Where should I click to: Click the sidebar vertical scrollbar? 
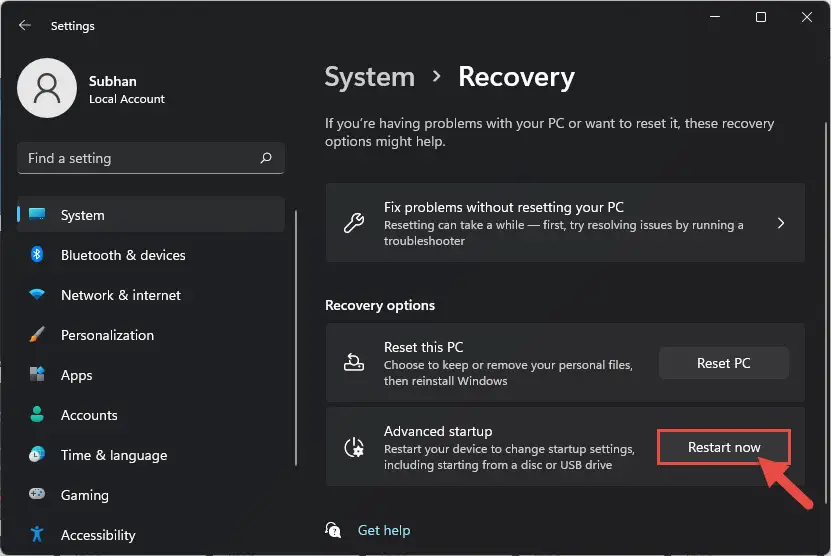pyautogui.click(x=296, y=338)
